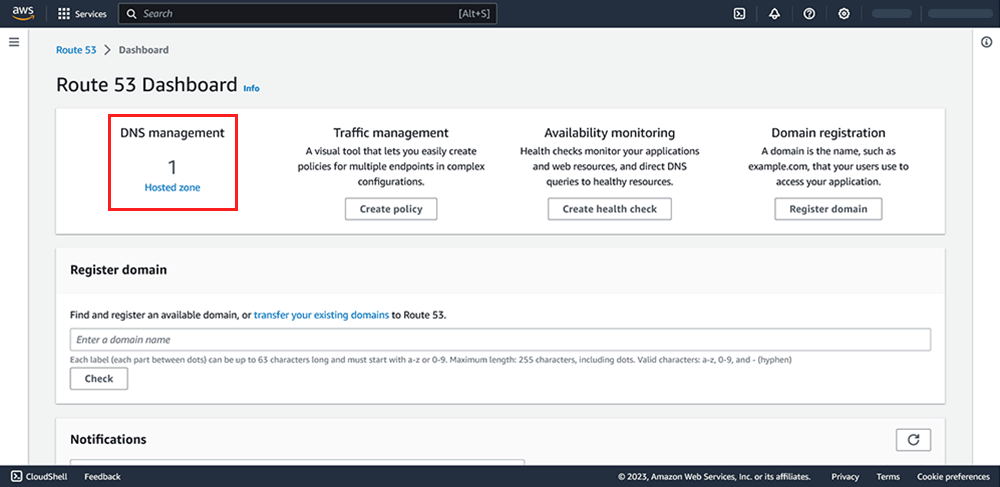Open settings gear icon in header
1000x487 pixels.
pos(844,13)
